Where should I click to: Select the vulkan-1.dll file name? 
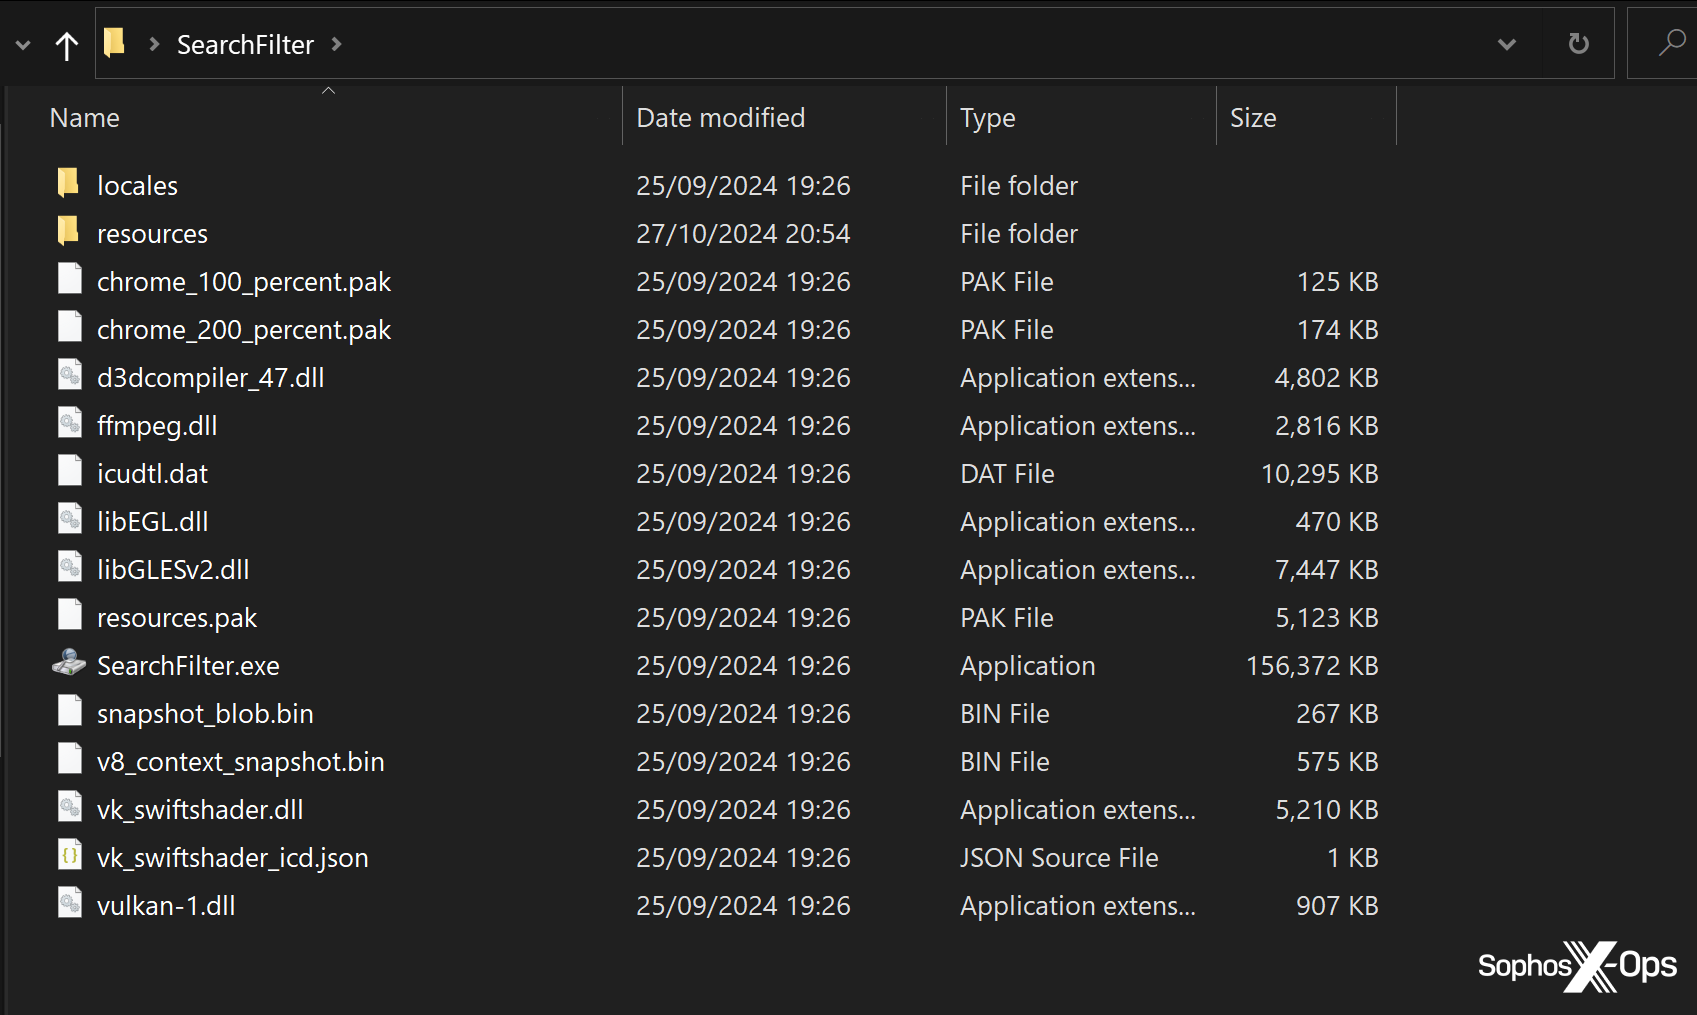point(166,906)
